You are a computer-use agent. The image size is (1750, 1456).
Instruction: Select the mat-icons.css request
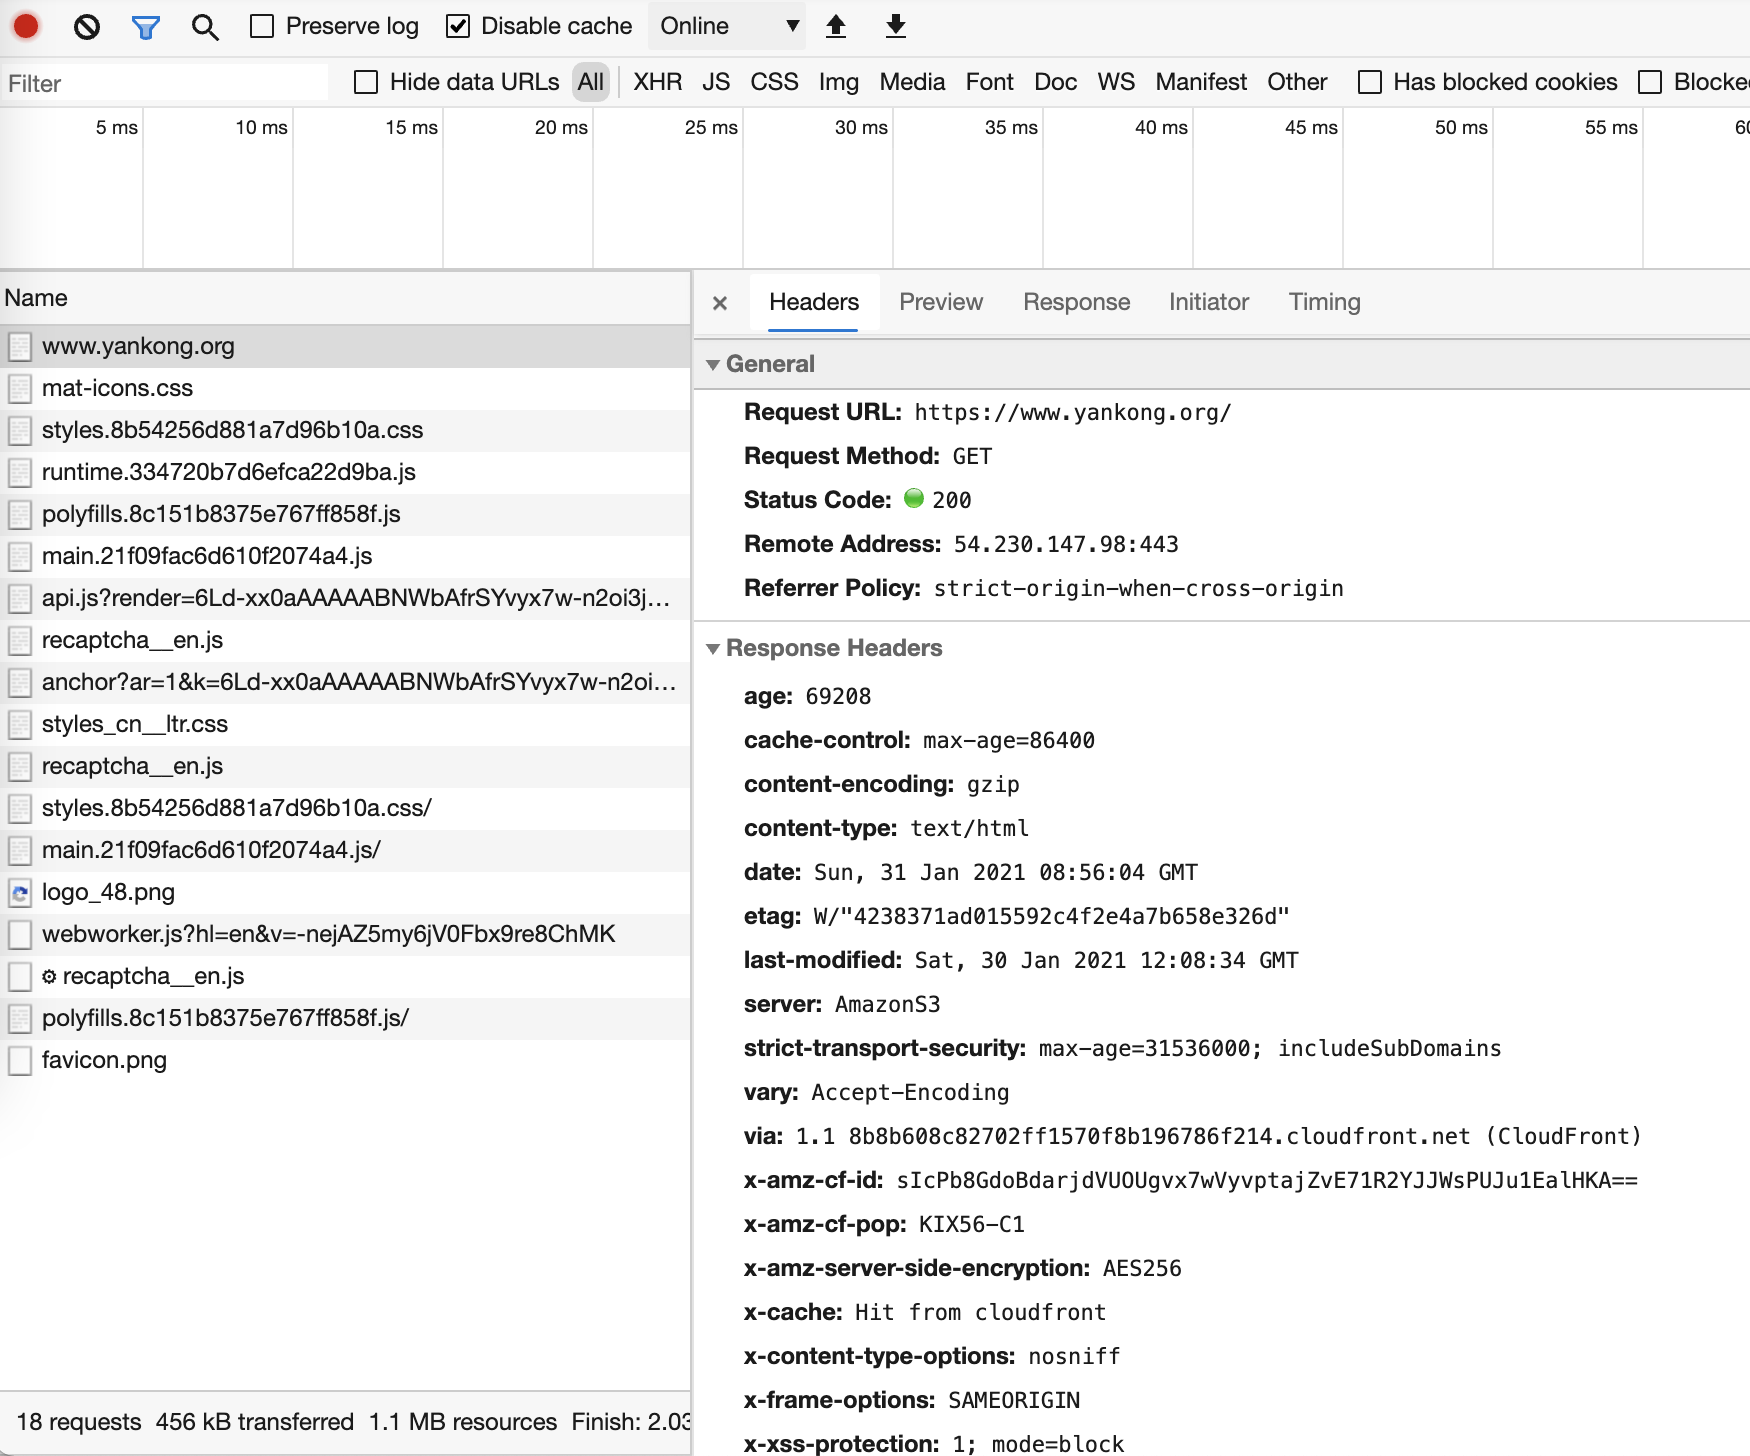(345, 389)
